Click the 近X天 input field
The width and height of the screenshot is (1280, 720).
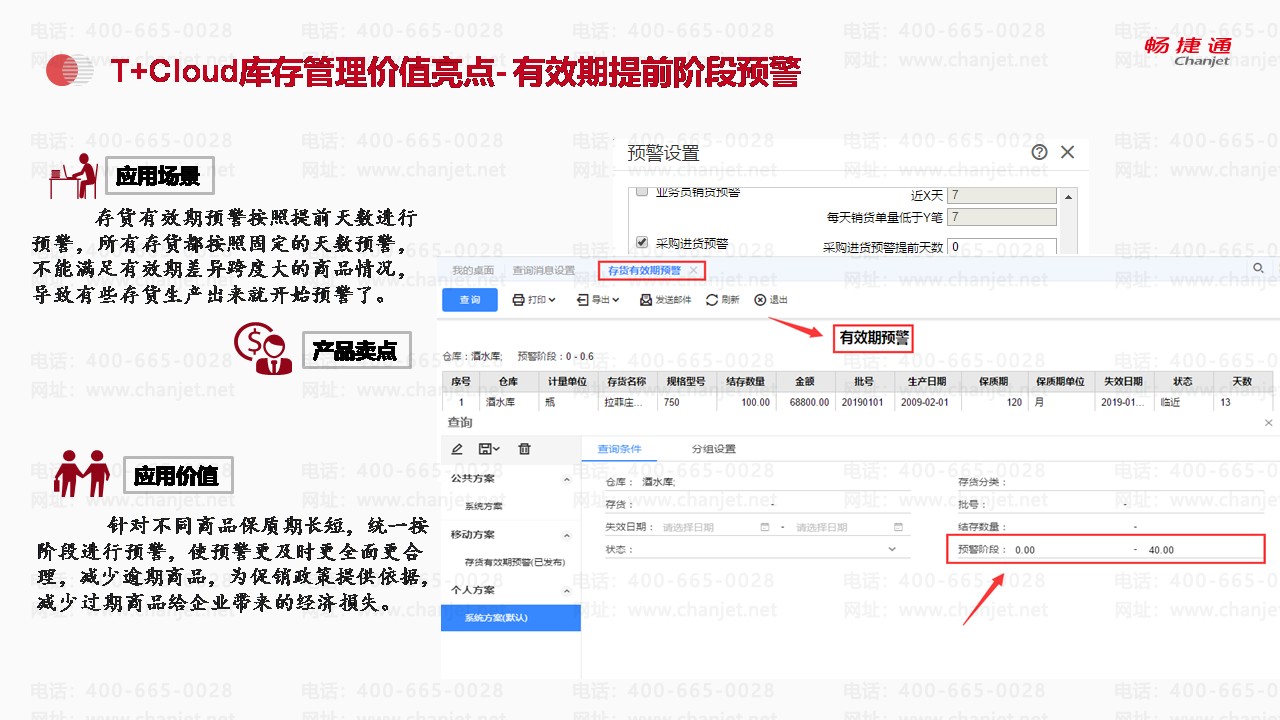pos(1002,195)
